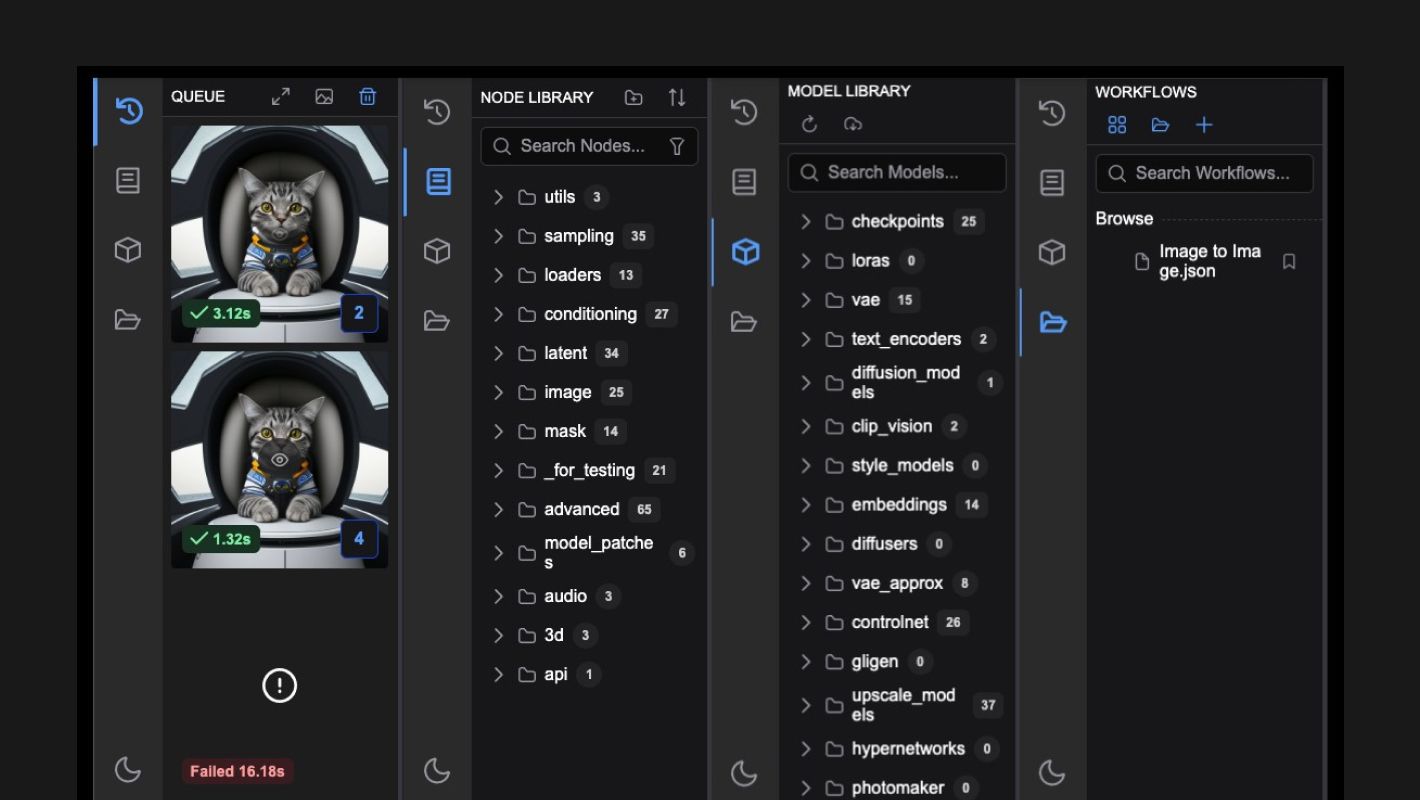Click the Search Models input field
The height and width of the screenshot is (800, 1420).
point(905,172)
